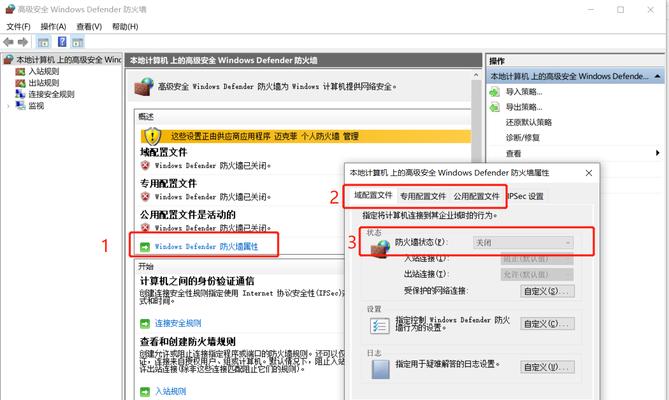This screenshot has width=669, height=400.
Task: Maximize the main firewall window
Action: (x=620, y=9)
